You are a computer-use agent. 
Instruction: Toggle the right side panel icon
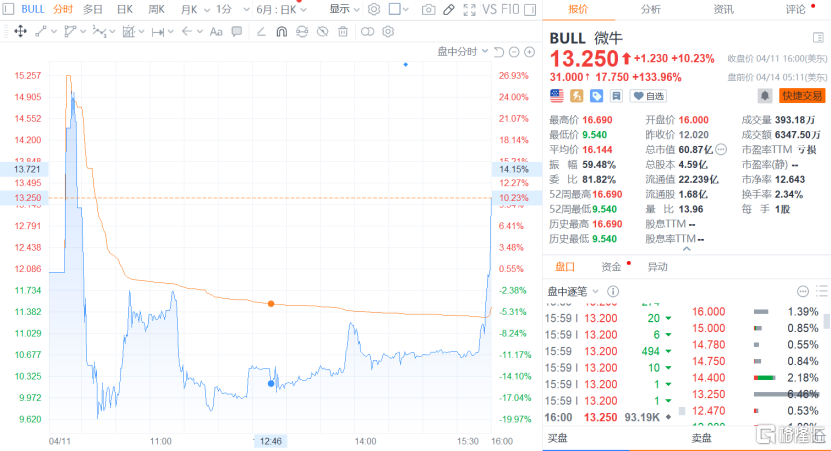point(529,10)
